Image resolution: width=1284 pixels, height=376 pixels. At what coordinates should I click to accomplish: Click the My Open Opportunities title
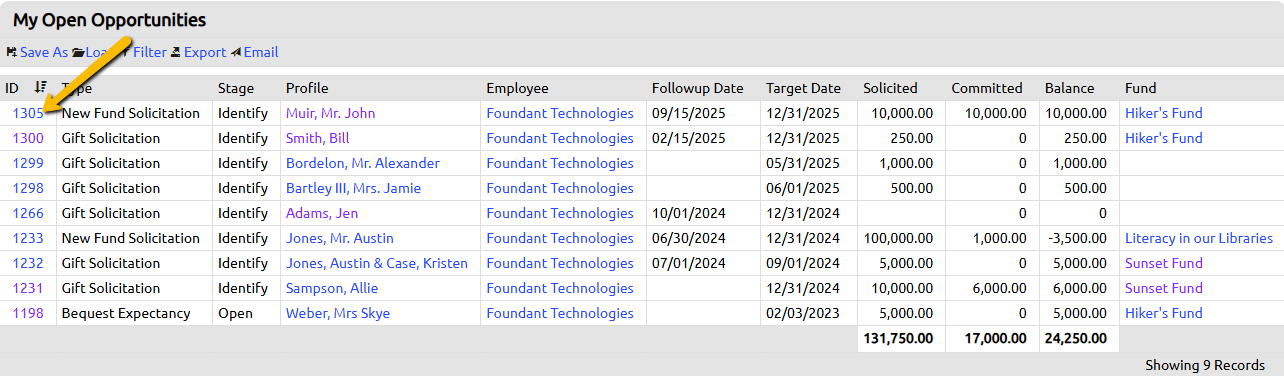(x=110, y=20)
